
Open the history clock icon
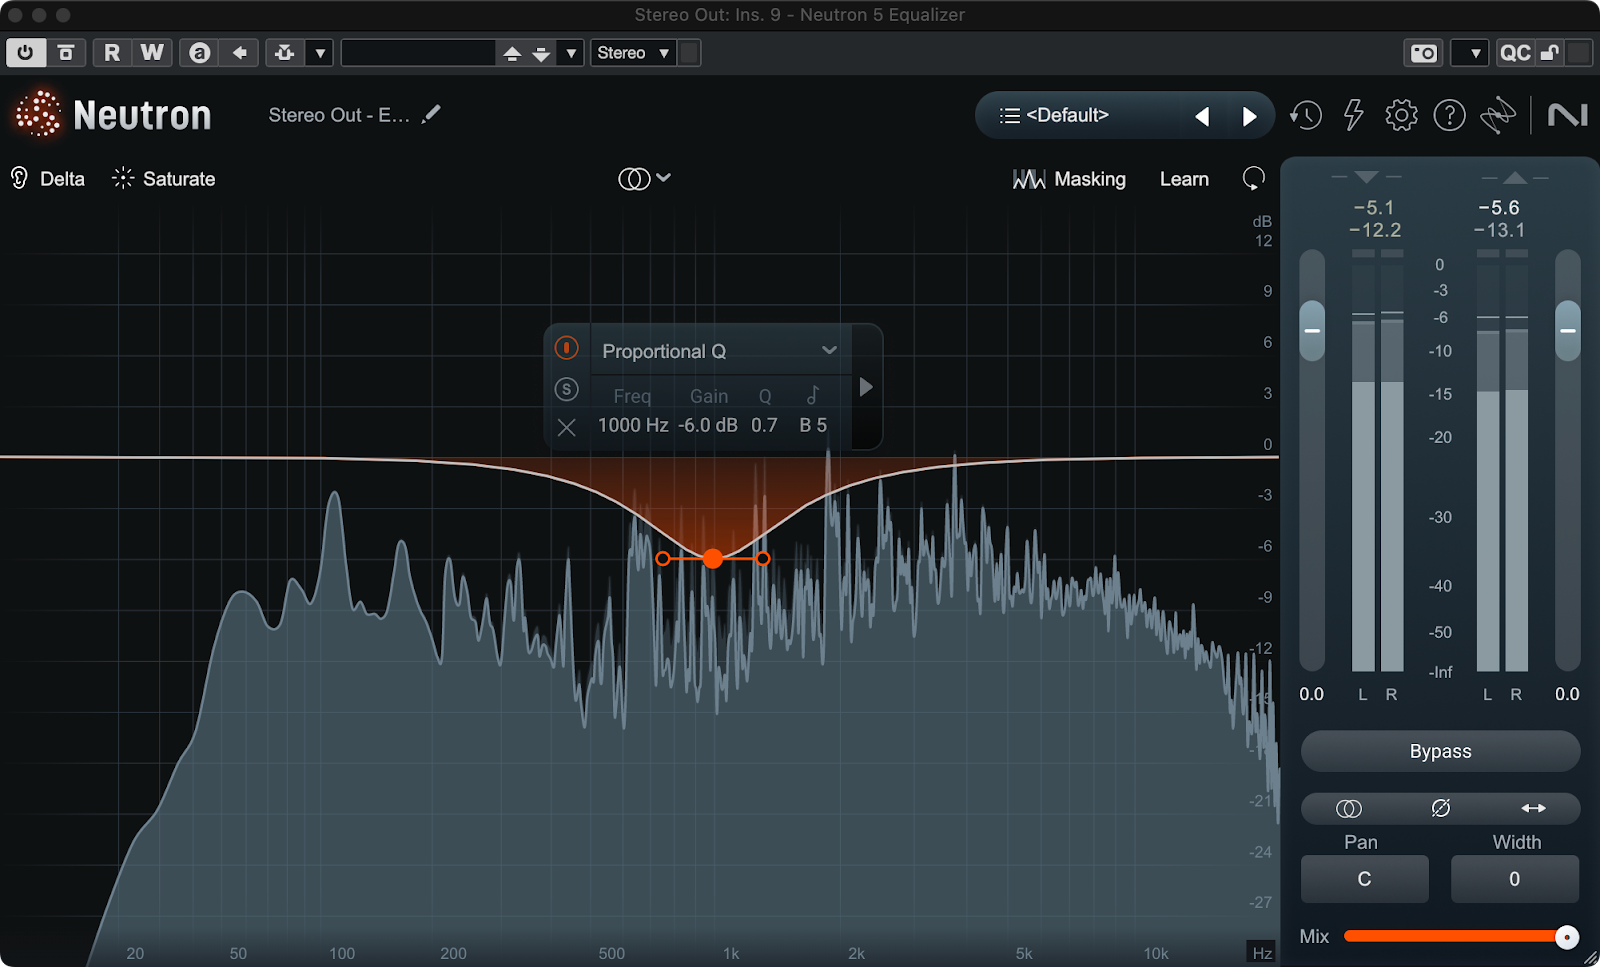tap(1305, 116)
